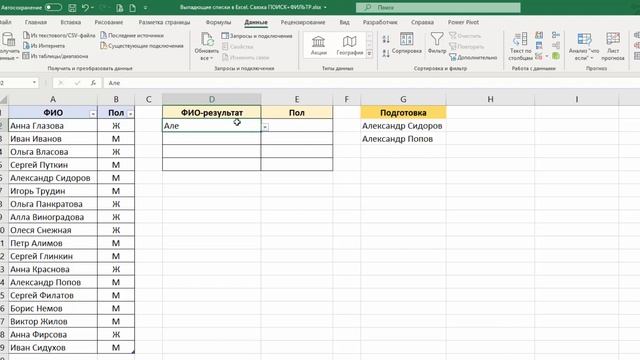Expand the data types gallery more arrow
Screen dimensions: 640x360
coord(369,53)
